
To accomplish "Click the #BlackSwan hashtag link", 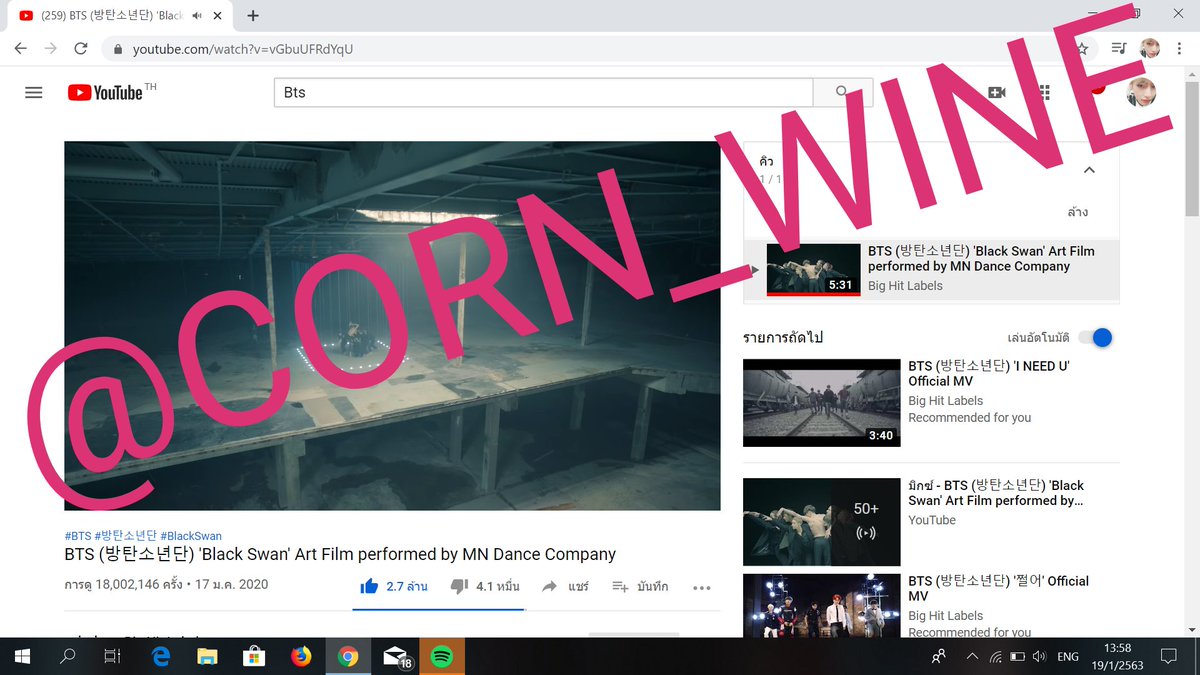I will (x=191, y=536).
